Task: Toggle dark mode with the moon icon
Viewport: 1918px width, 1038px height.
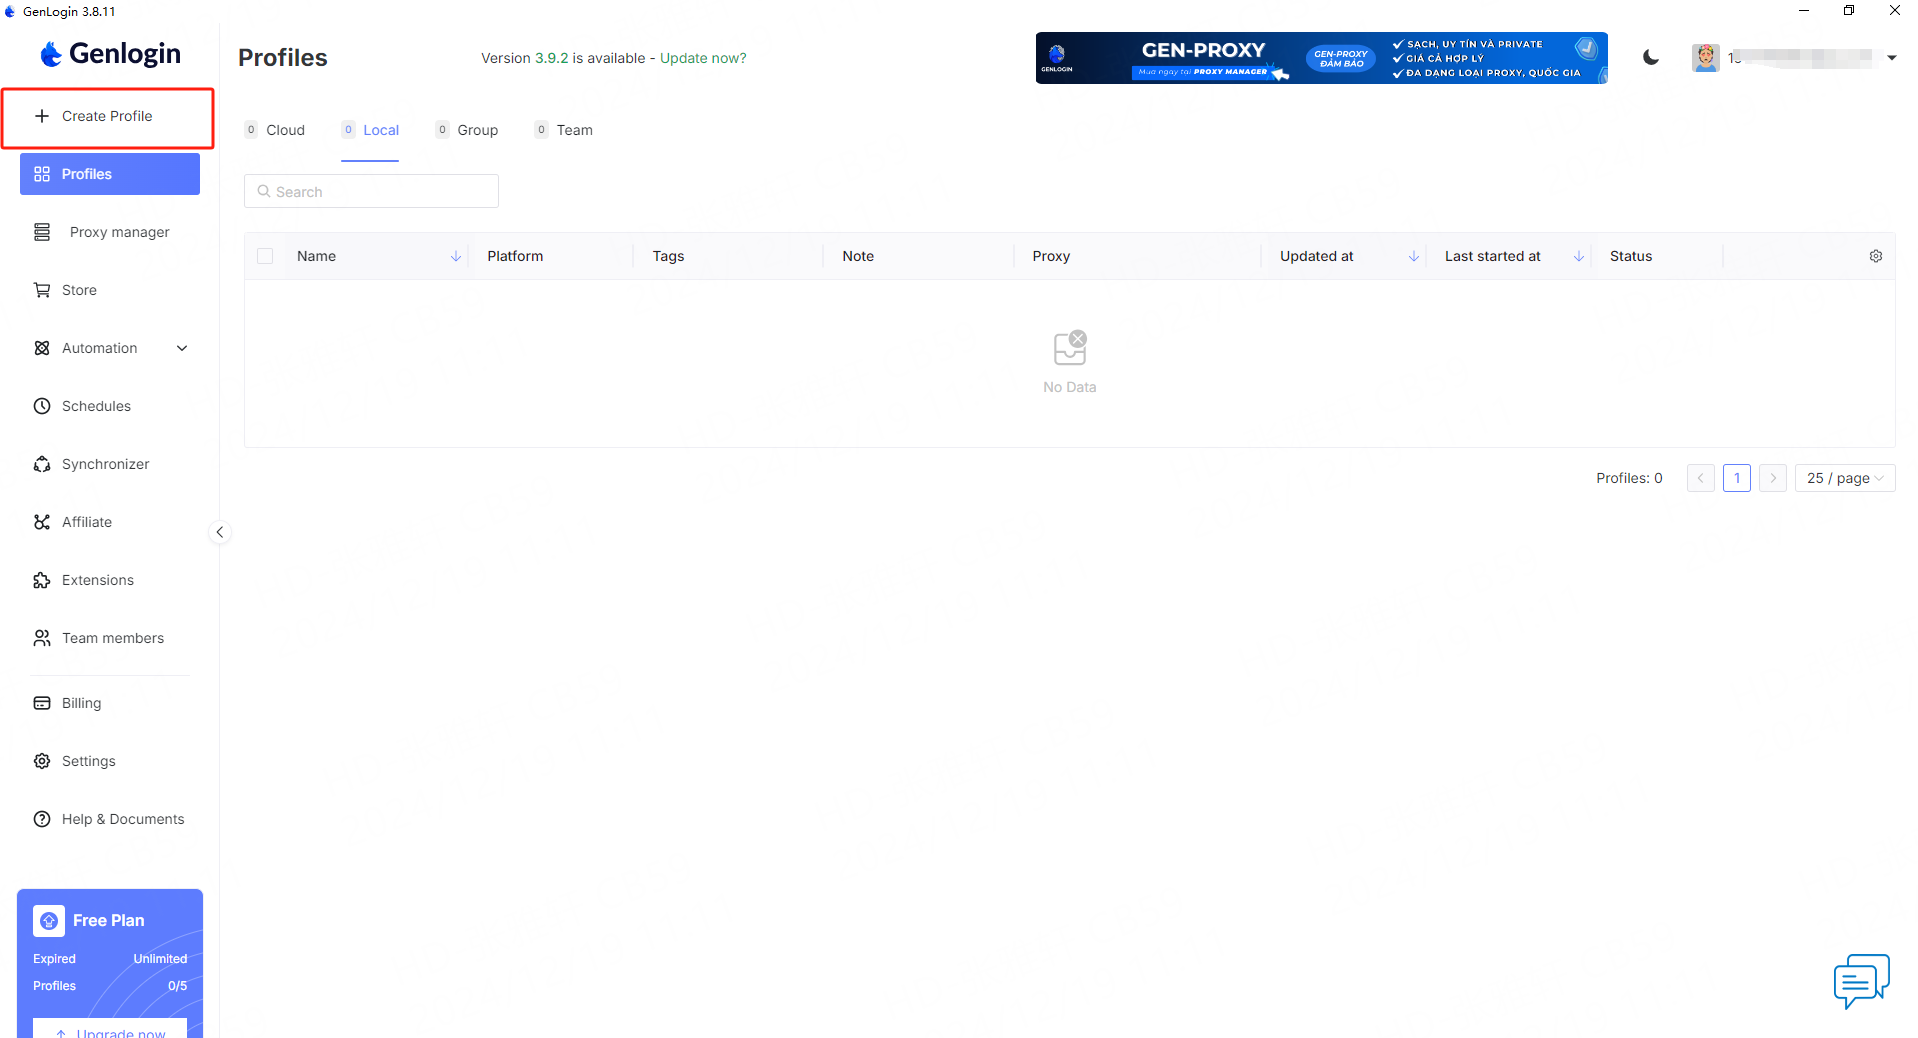Action: click(1651, 58)
